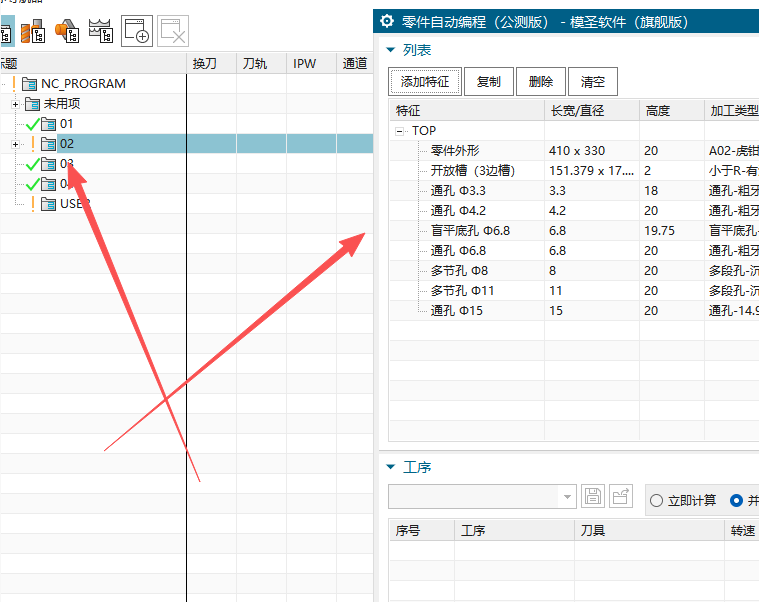Expand the 02 program group node
This screenshot has width=759, height=602.
click(x=15, y=144)
